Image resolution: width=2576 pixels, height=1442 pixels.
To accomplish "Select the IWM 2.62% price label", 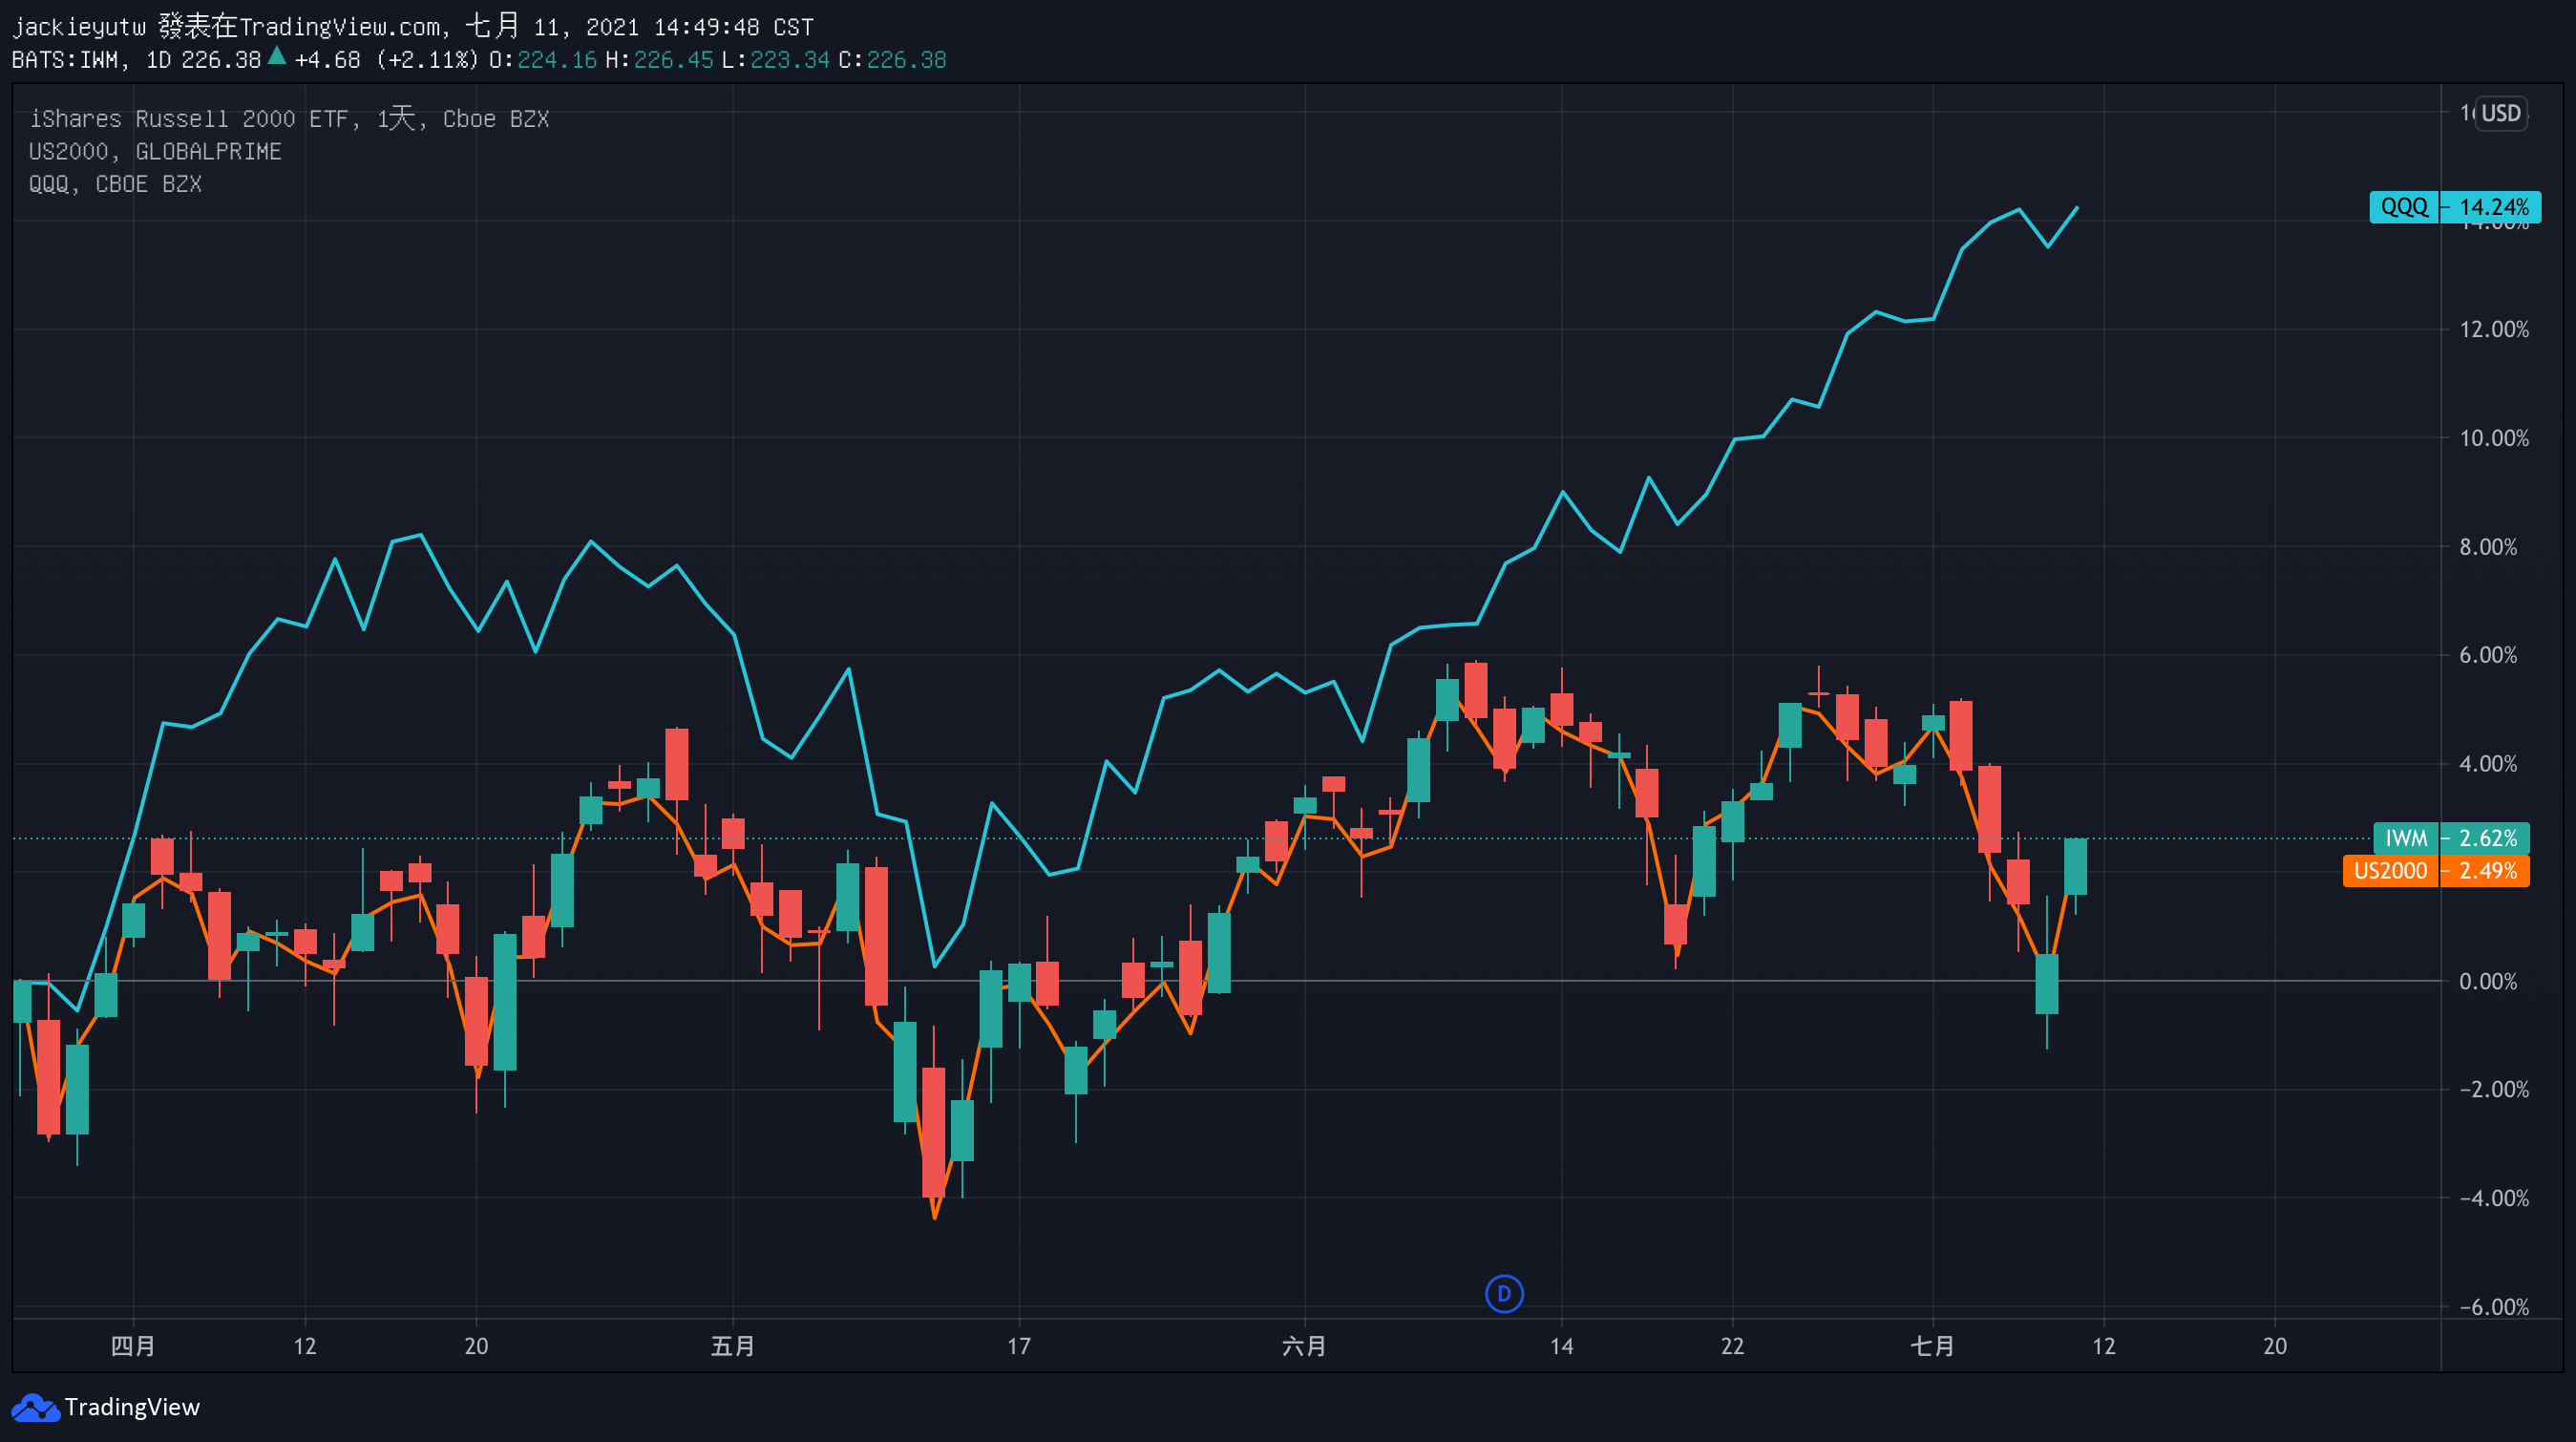I will point(2451,838).
